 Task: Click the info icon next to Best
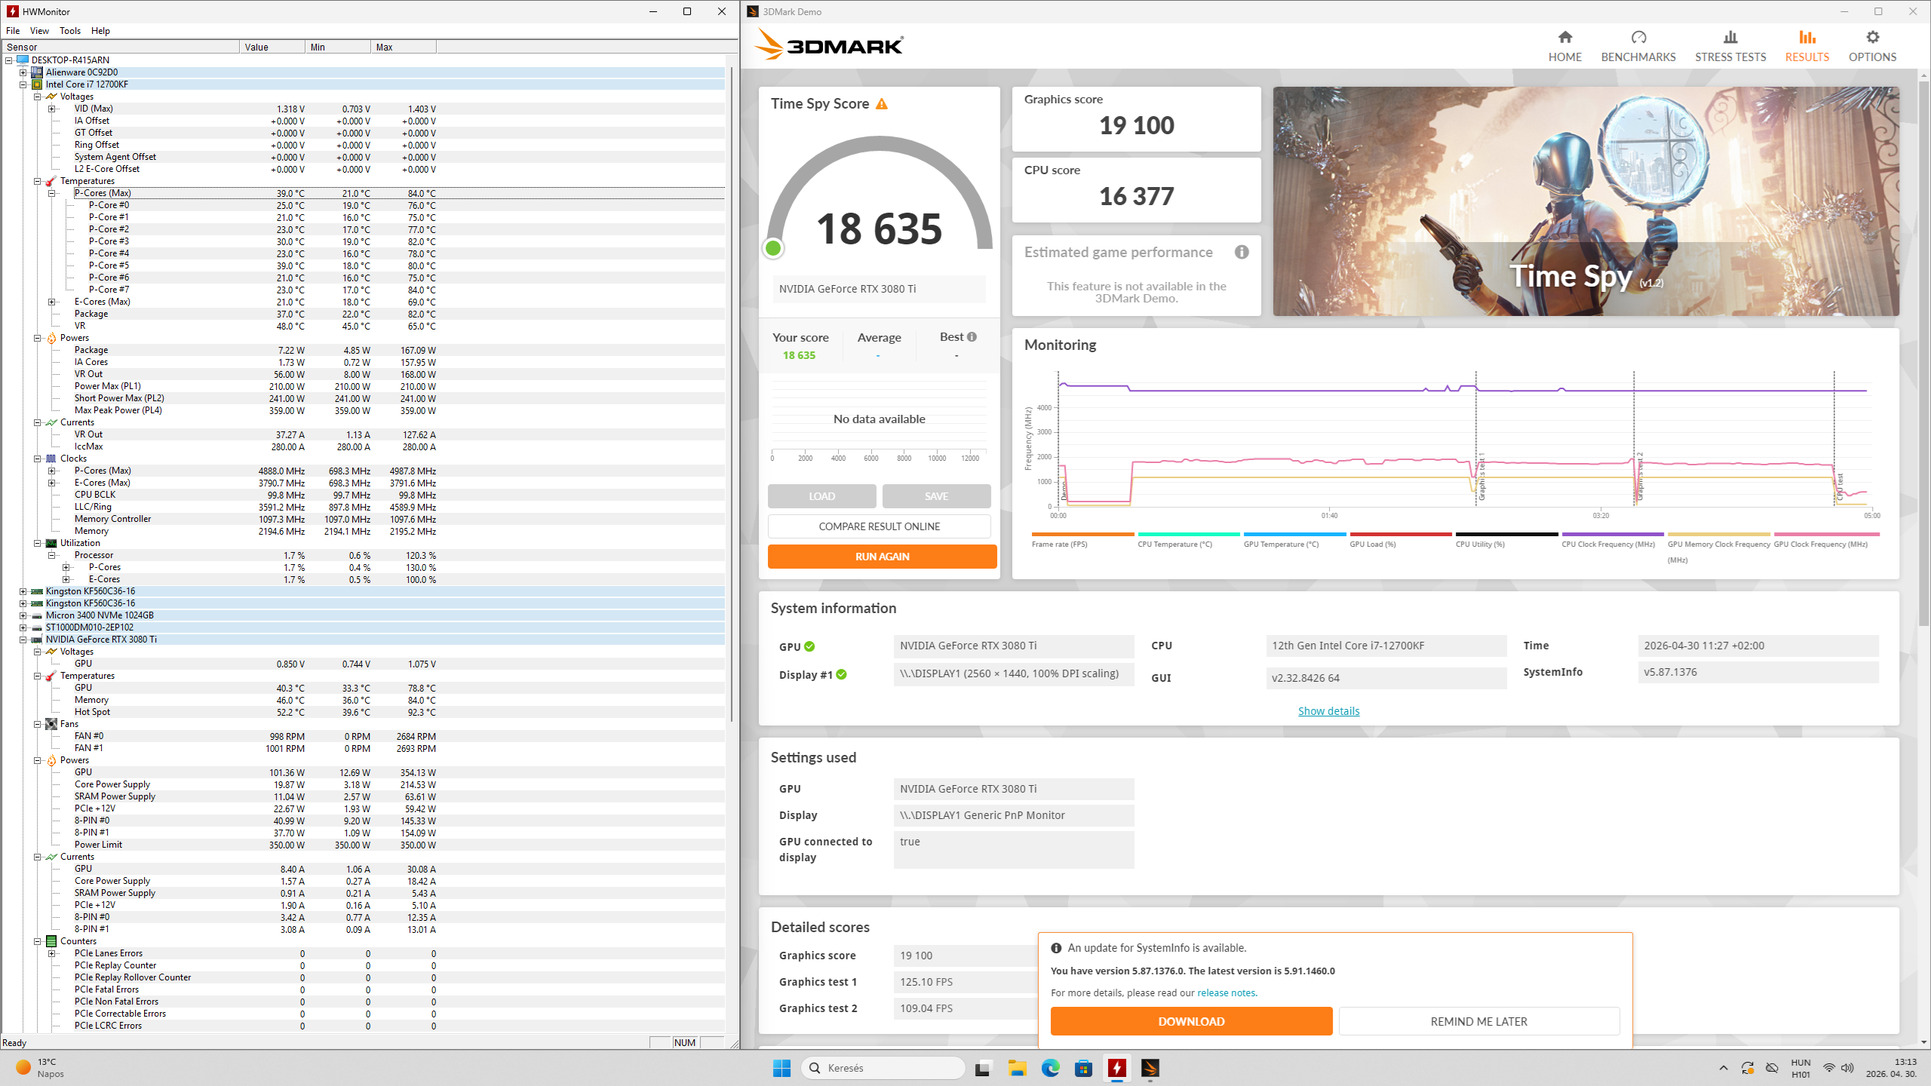point(972,337)
